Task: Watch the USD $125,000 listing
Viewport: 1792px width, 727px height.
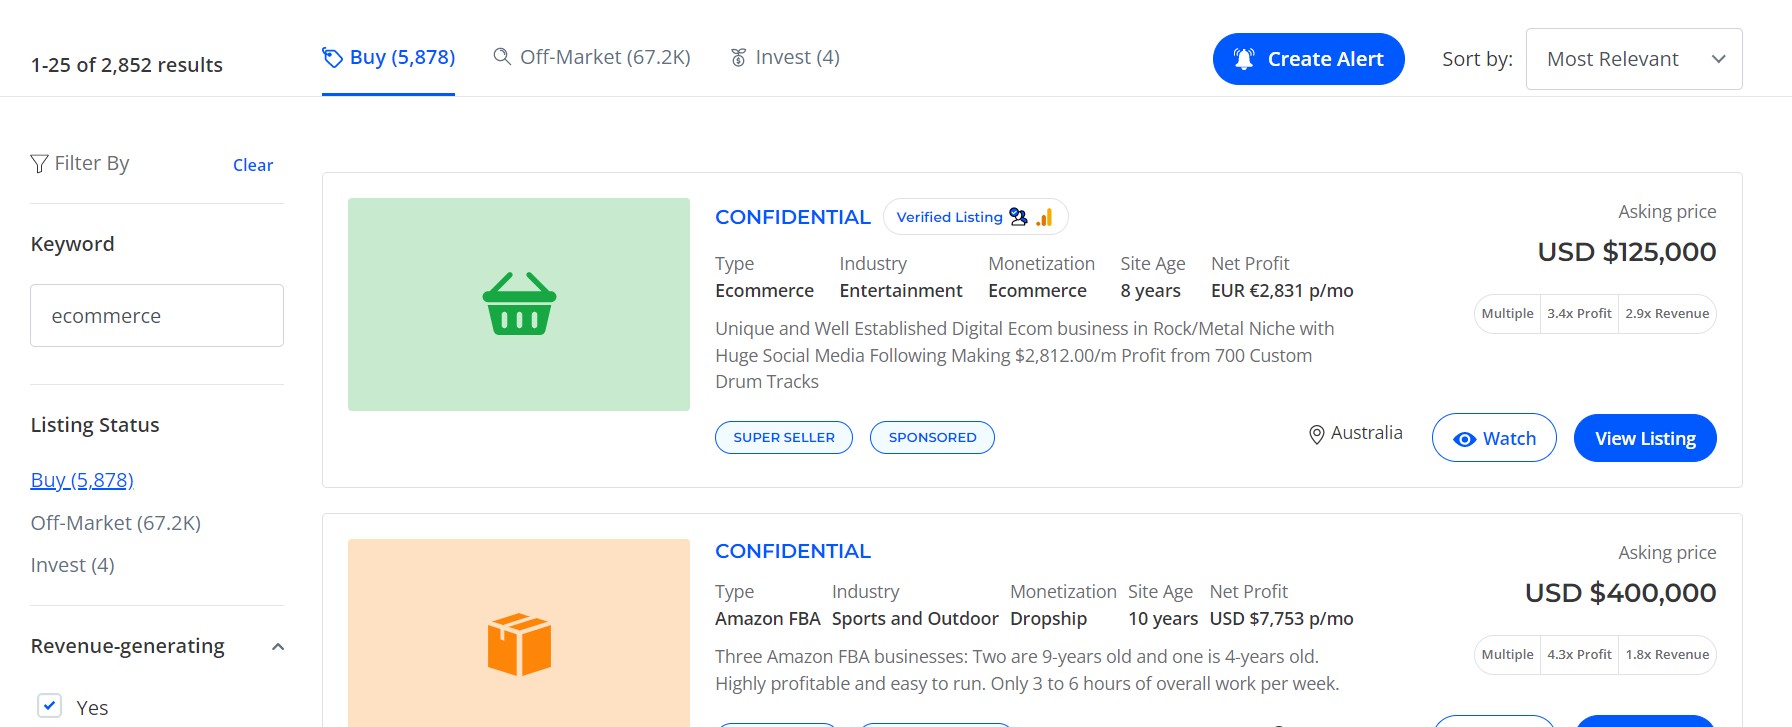Action: point(1494,438)
